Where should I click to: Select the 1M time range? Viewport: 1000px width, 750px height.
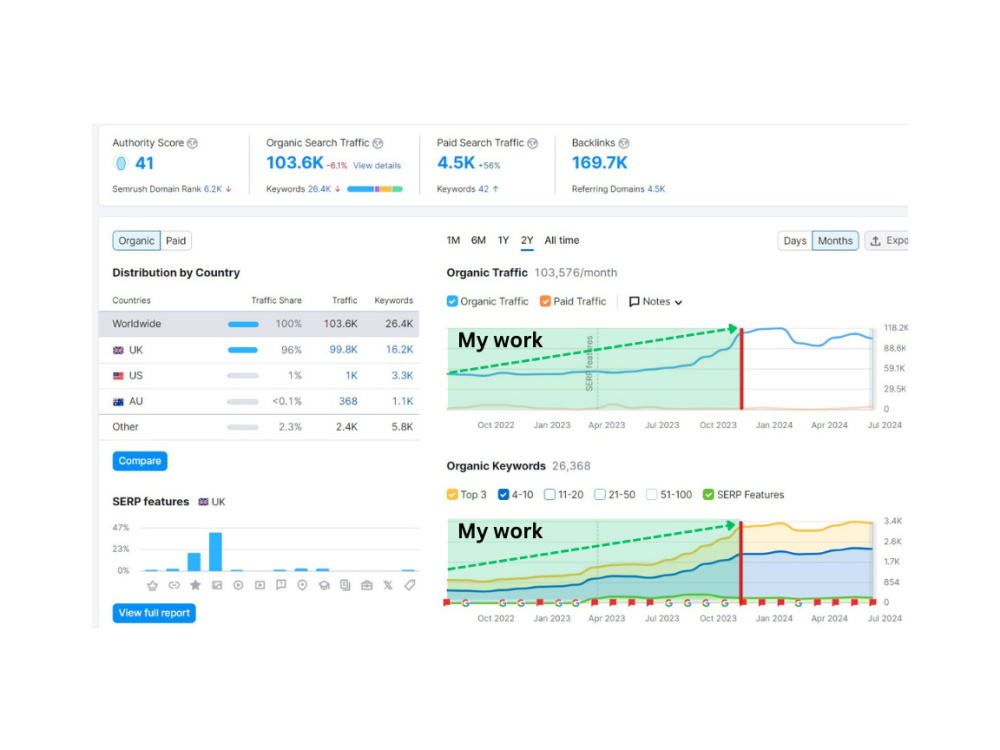[453, 240]
